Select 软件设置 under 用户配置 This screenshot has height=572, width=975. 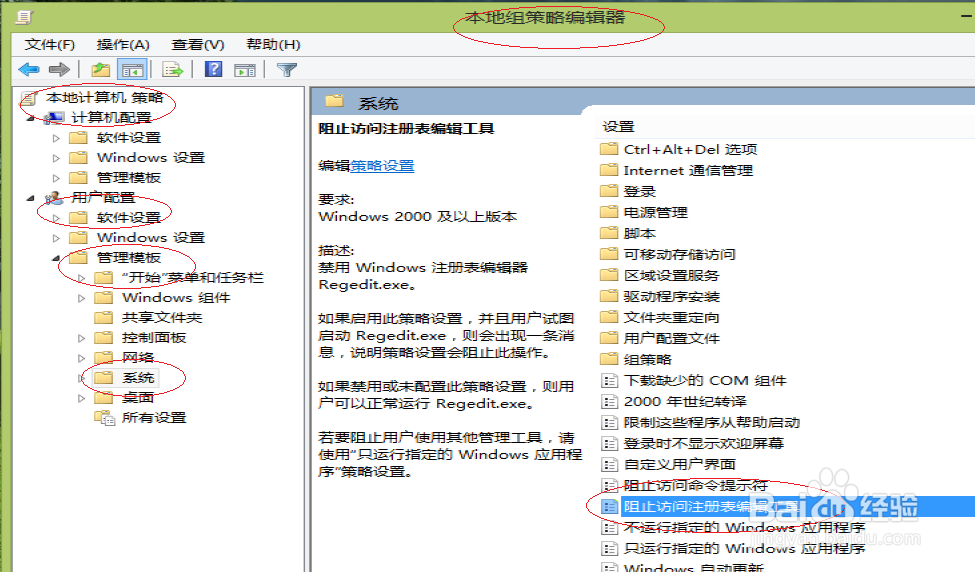pyautogui.click(x=129, y=218)
